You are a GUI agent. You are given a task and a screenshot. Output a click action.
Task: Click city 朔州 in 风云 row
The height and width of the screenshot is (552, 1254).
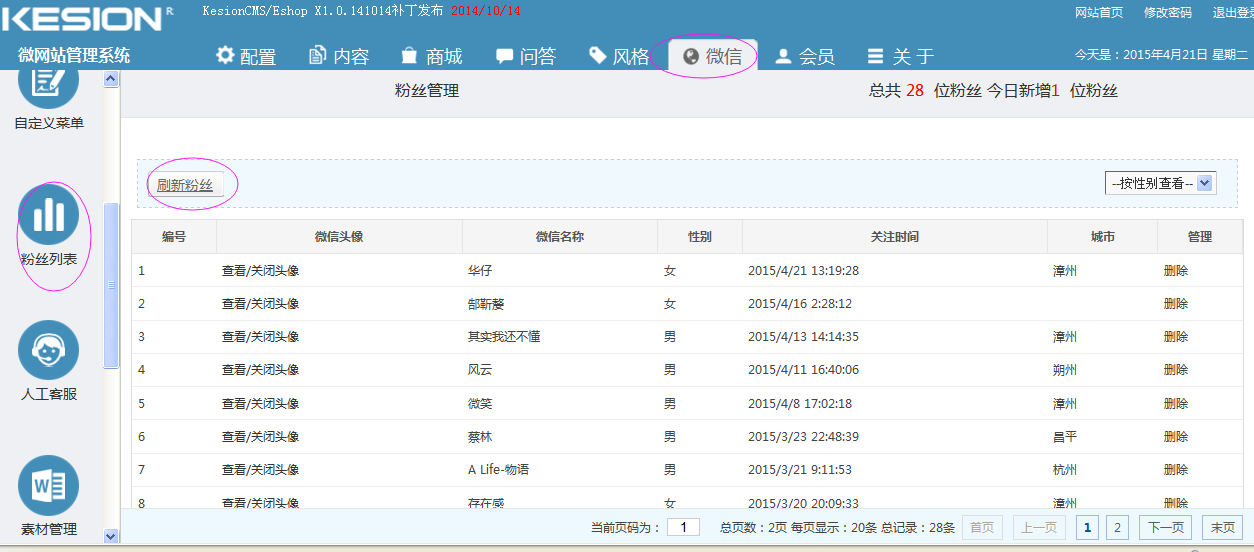coord(1065,370)
